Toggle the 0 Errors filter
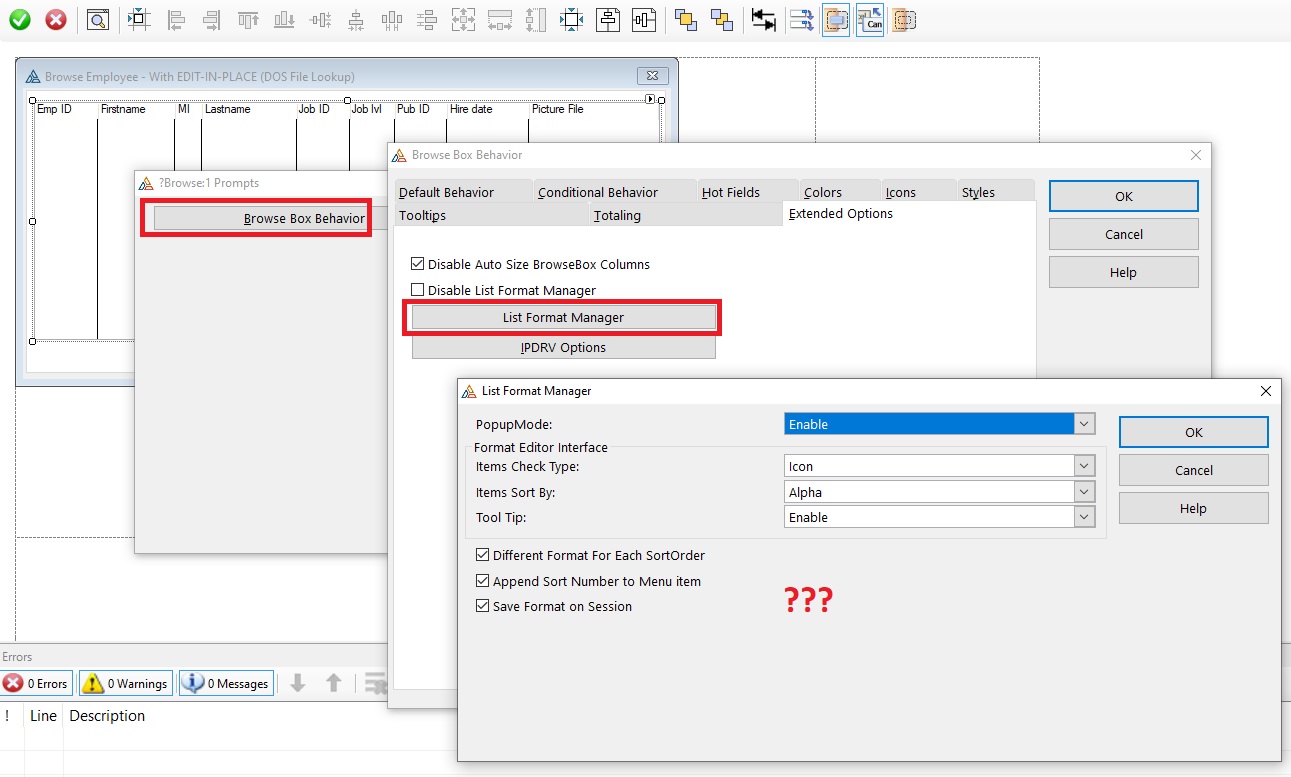 tap(36, 683)
